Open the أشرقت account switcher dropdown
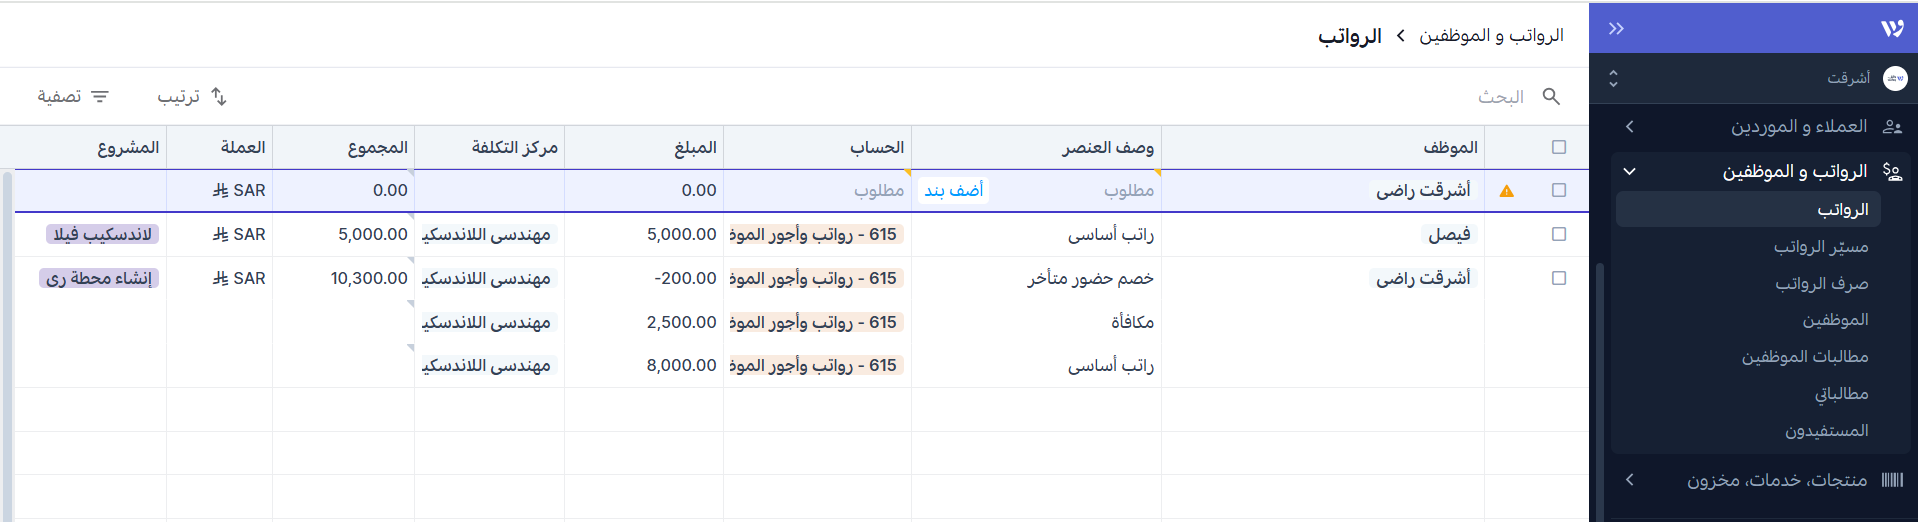This screenshot has width=1918, height=522. (x=1613, y=78)
